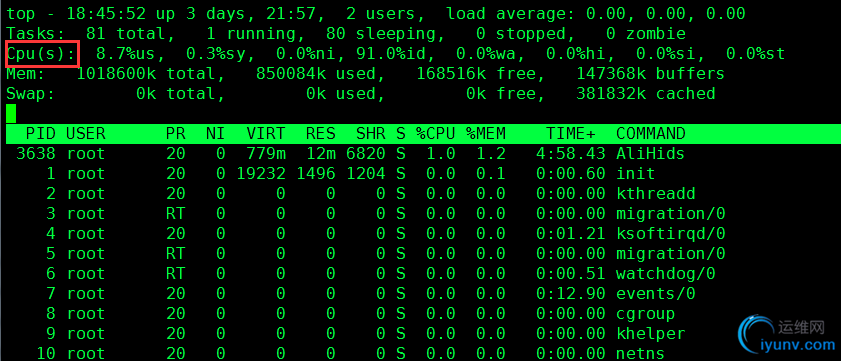Select the init command name
The image size is (841, 361).
click(636, 174)
